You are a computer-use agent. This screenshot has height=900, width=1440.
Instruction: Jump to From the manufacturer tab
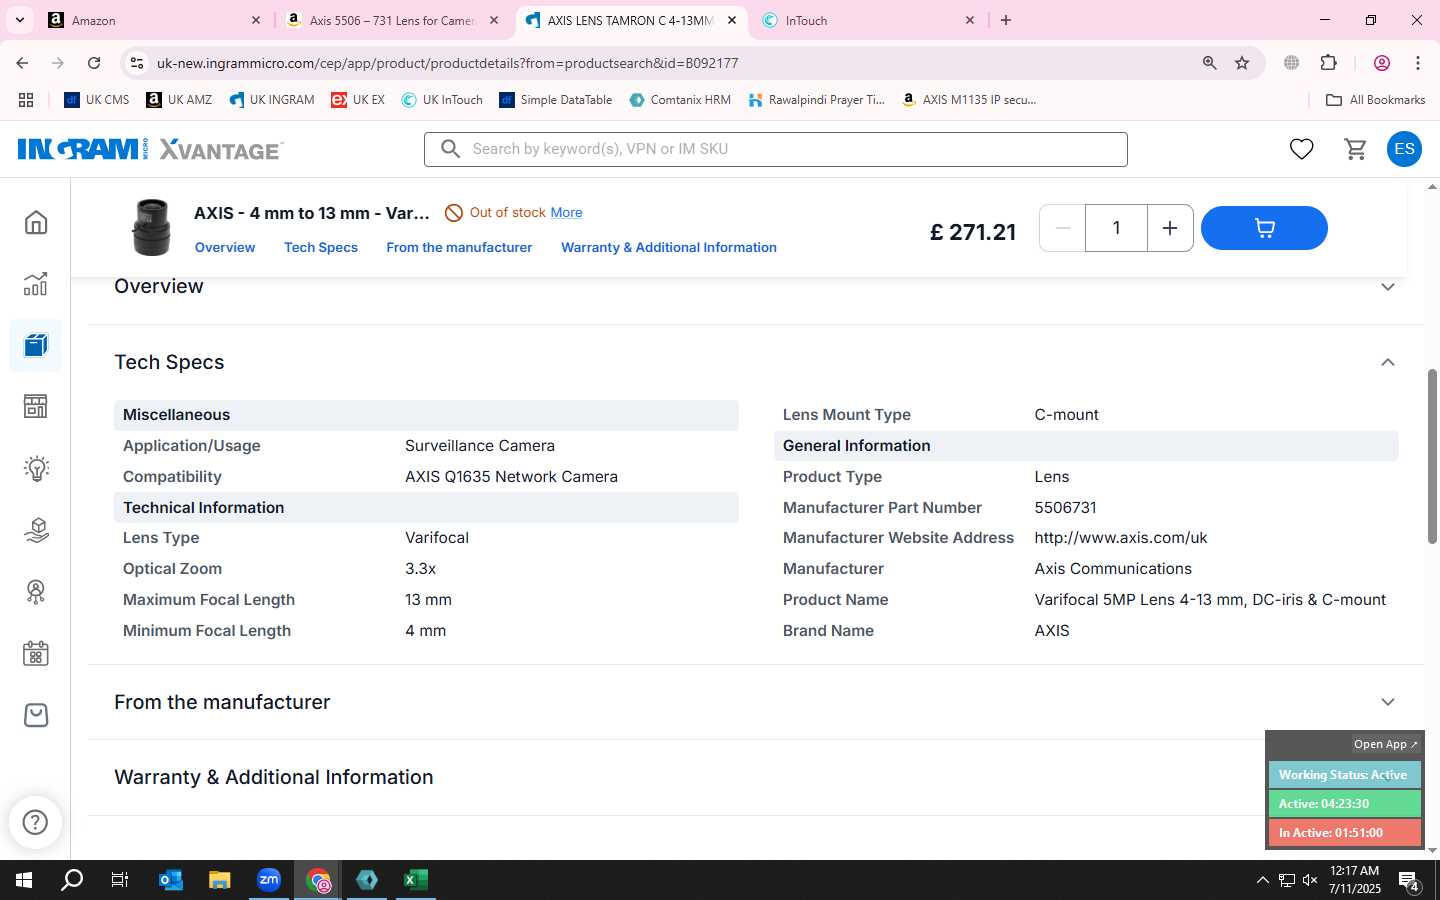coord(459,247)
